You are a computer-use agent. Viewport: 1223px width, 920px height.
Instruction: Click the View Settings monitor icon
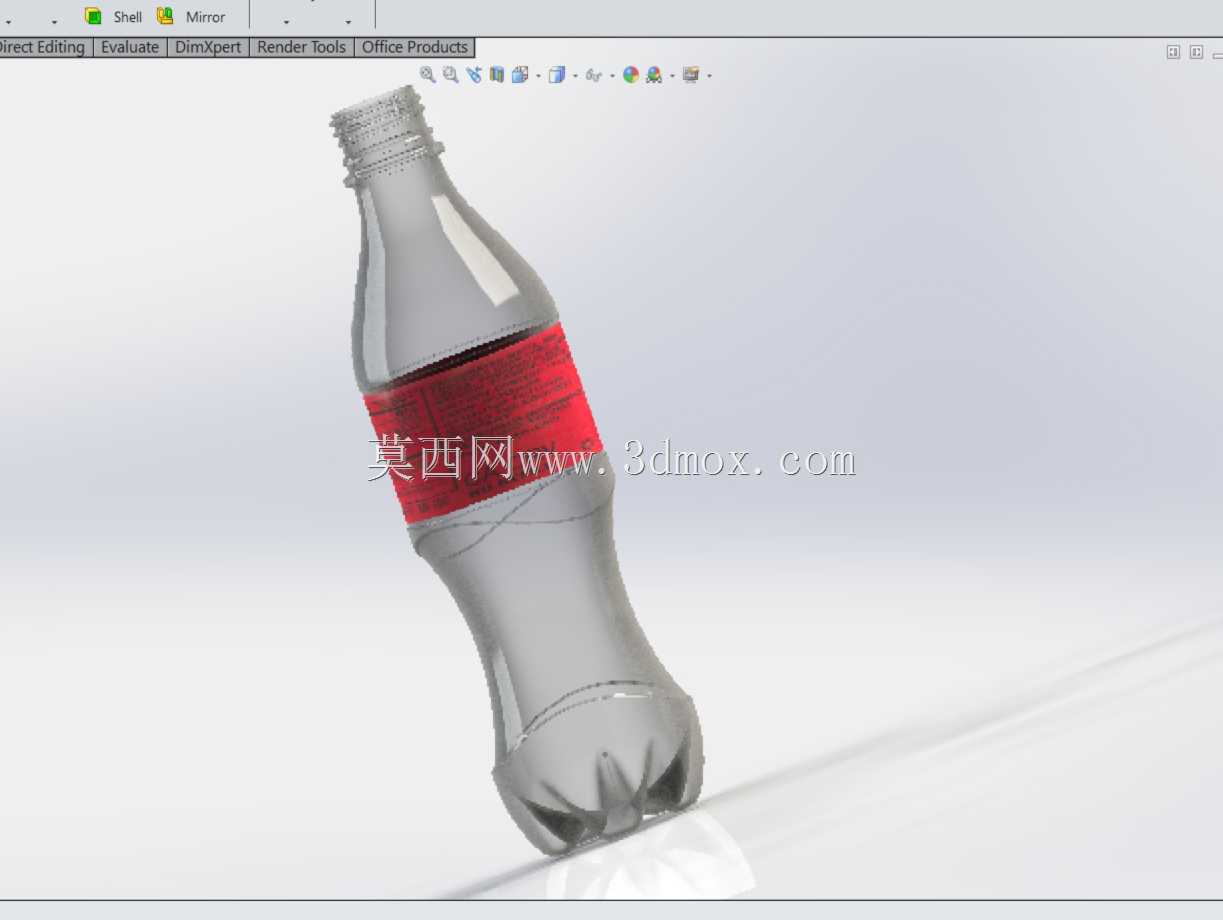coord(691,74)
